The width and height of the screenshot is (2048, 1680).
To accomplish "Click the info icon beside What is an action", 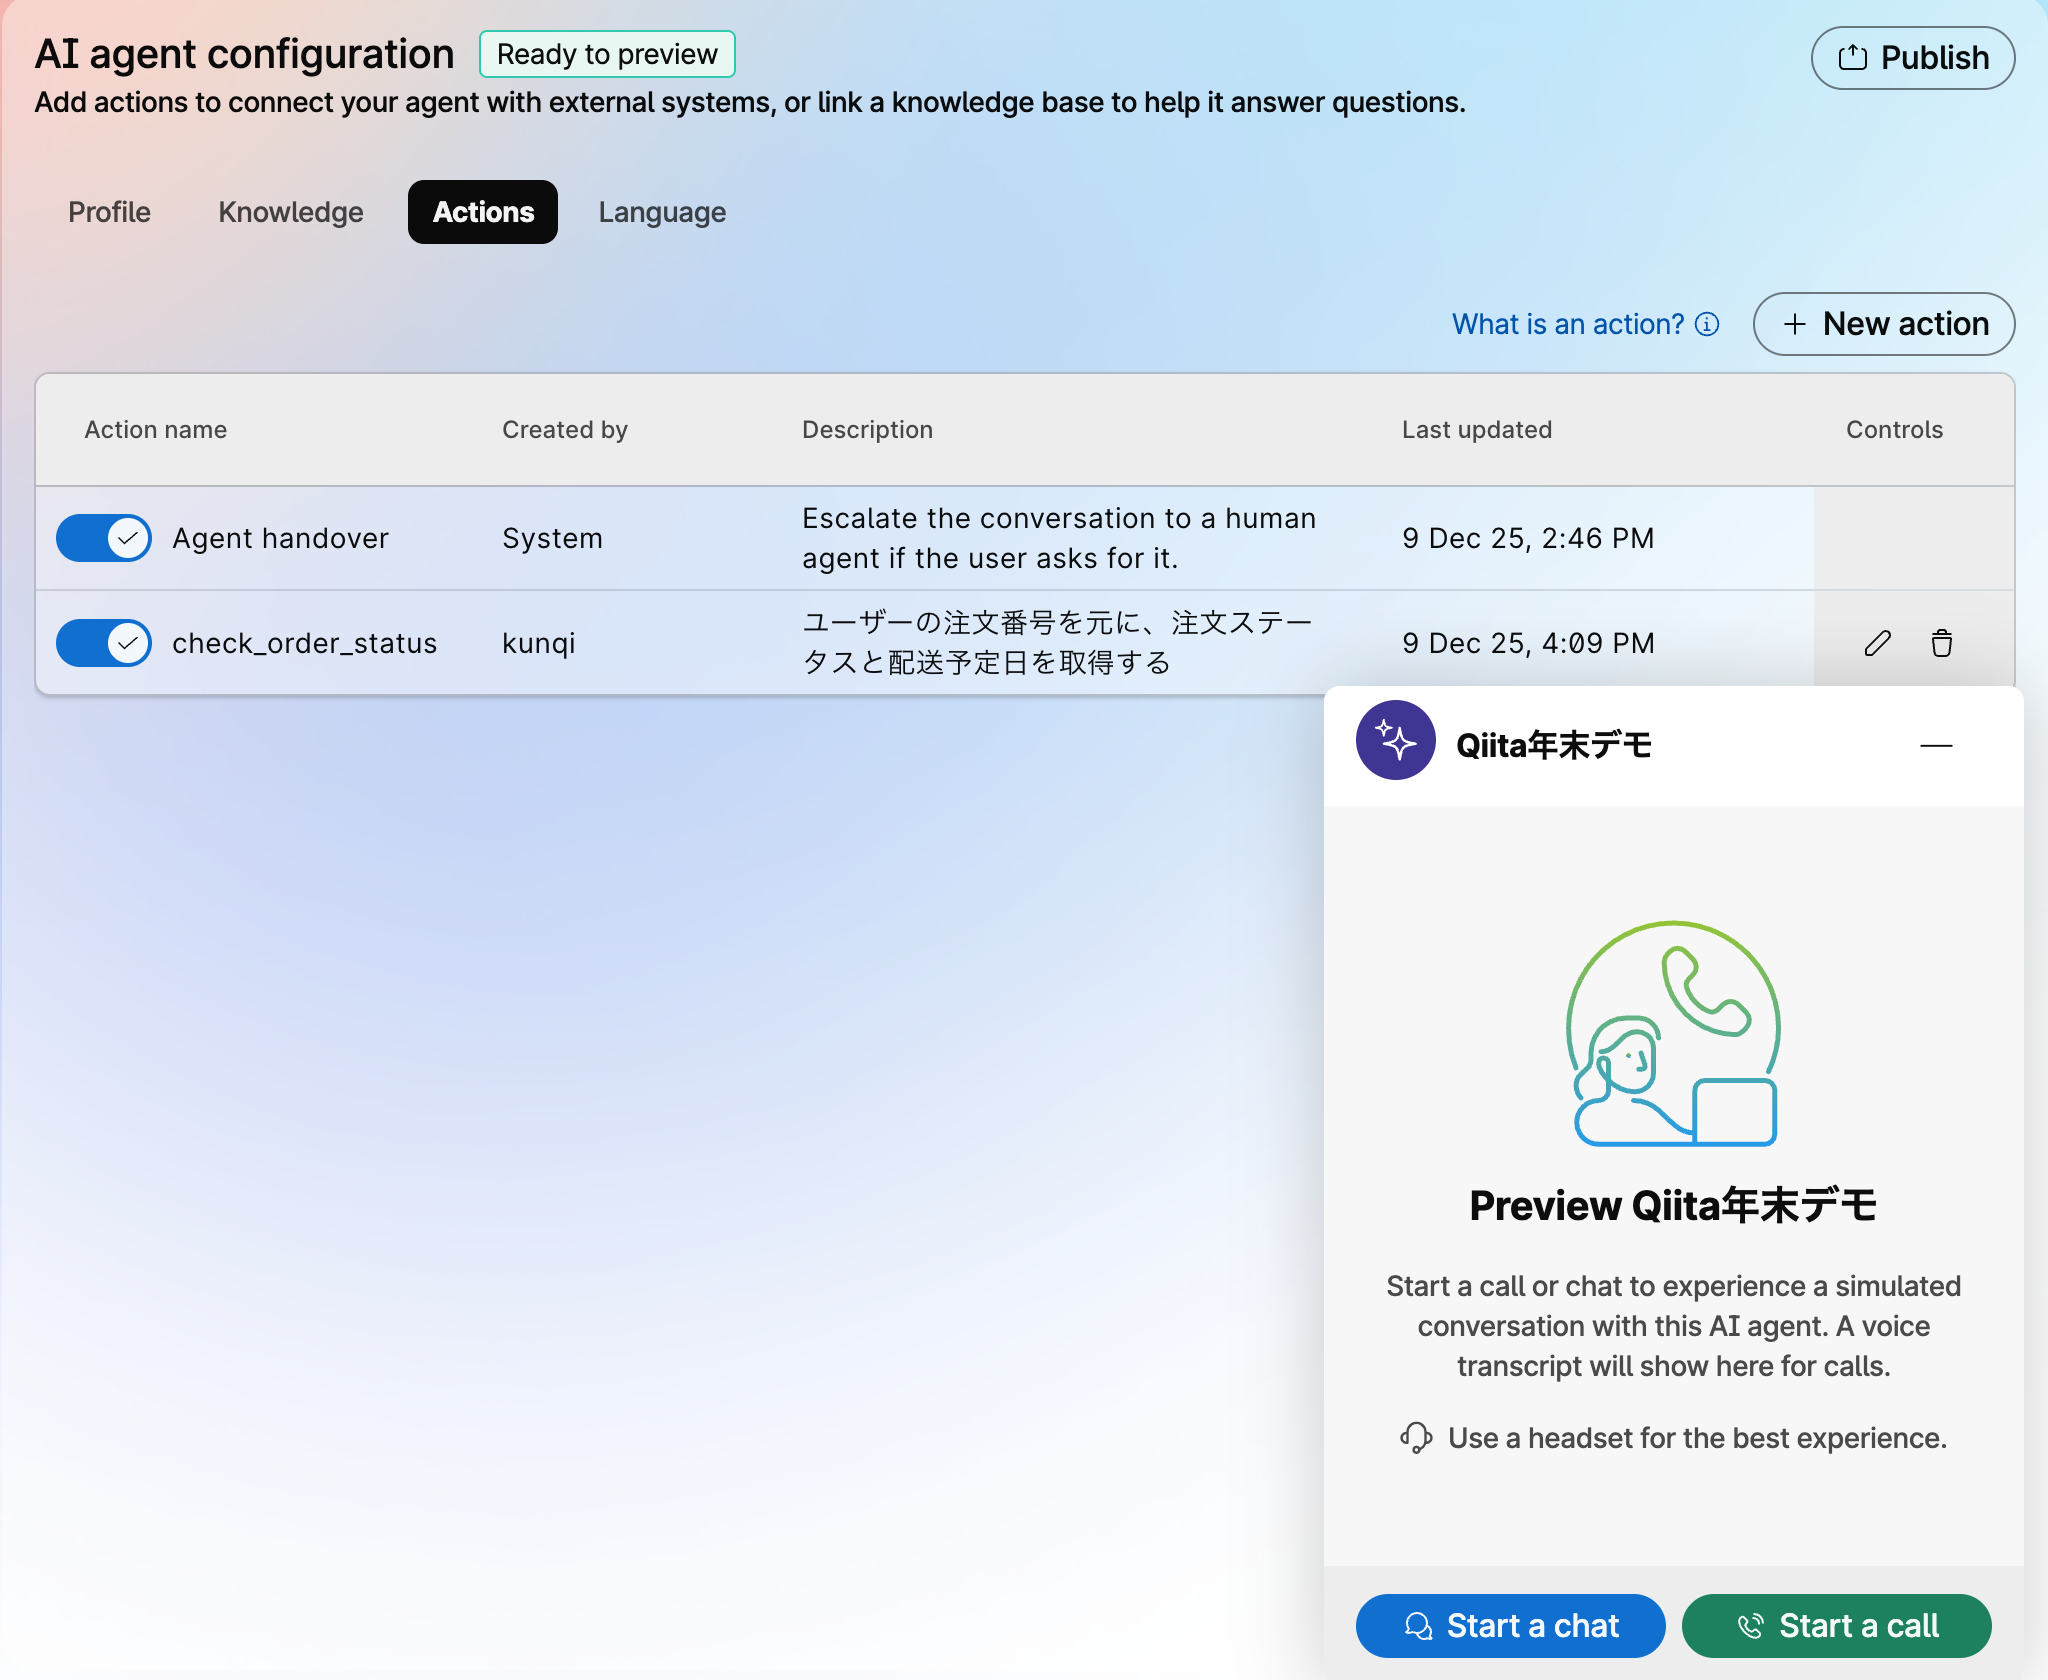I will click(1708, 324).
